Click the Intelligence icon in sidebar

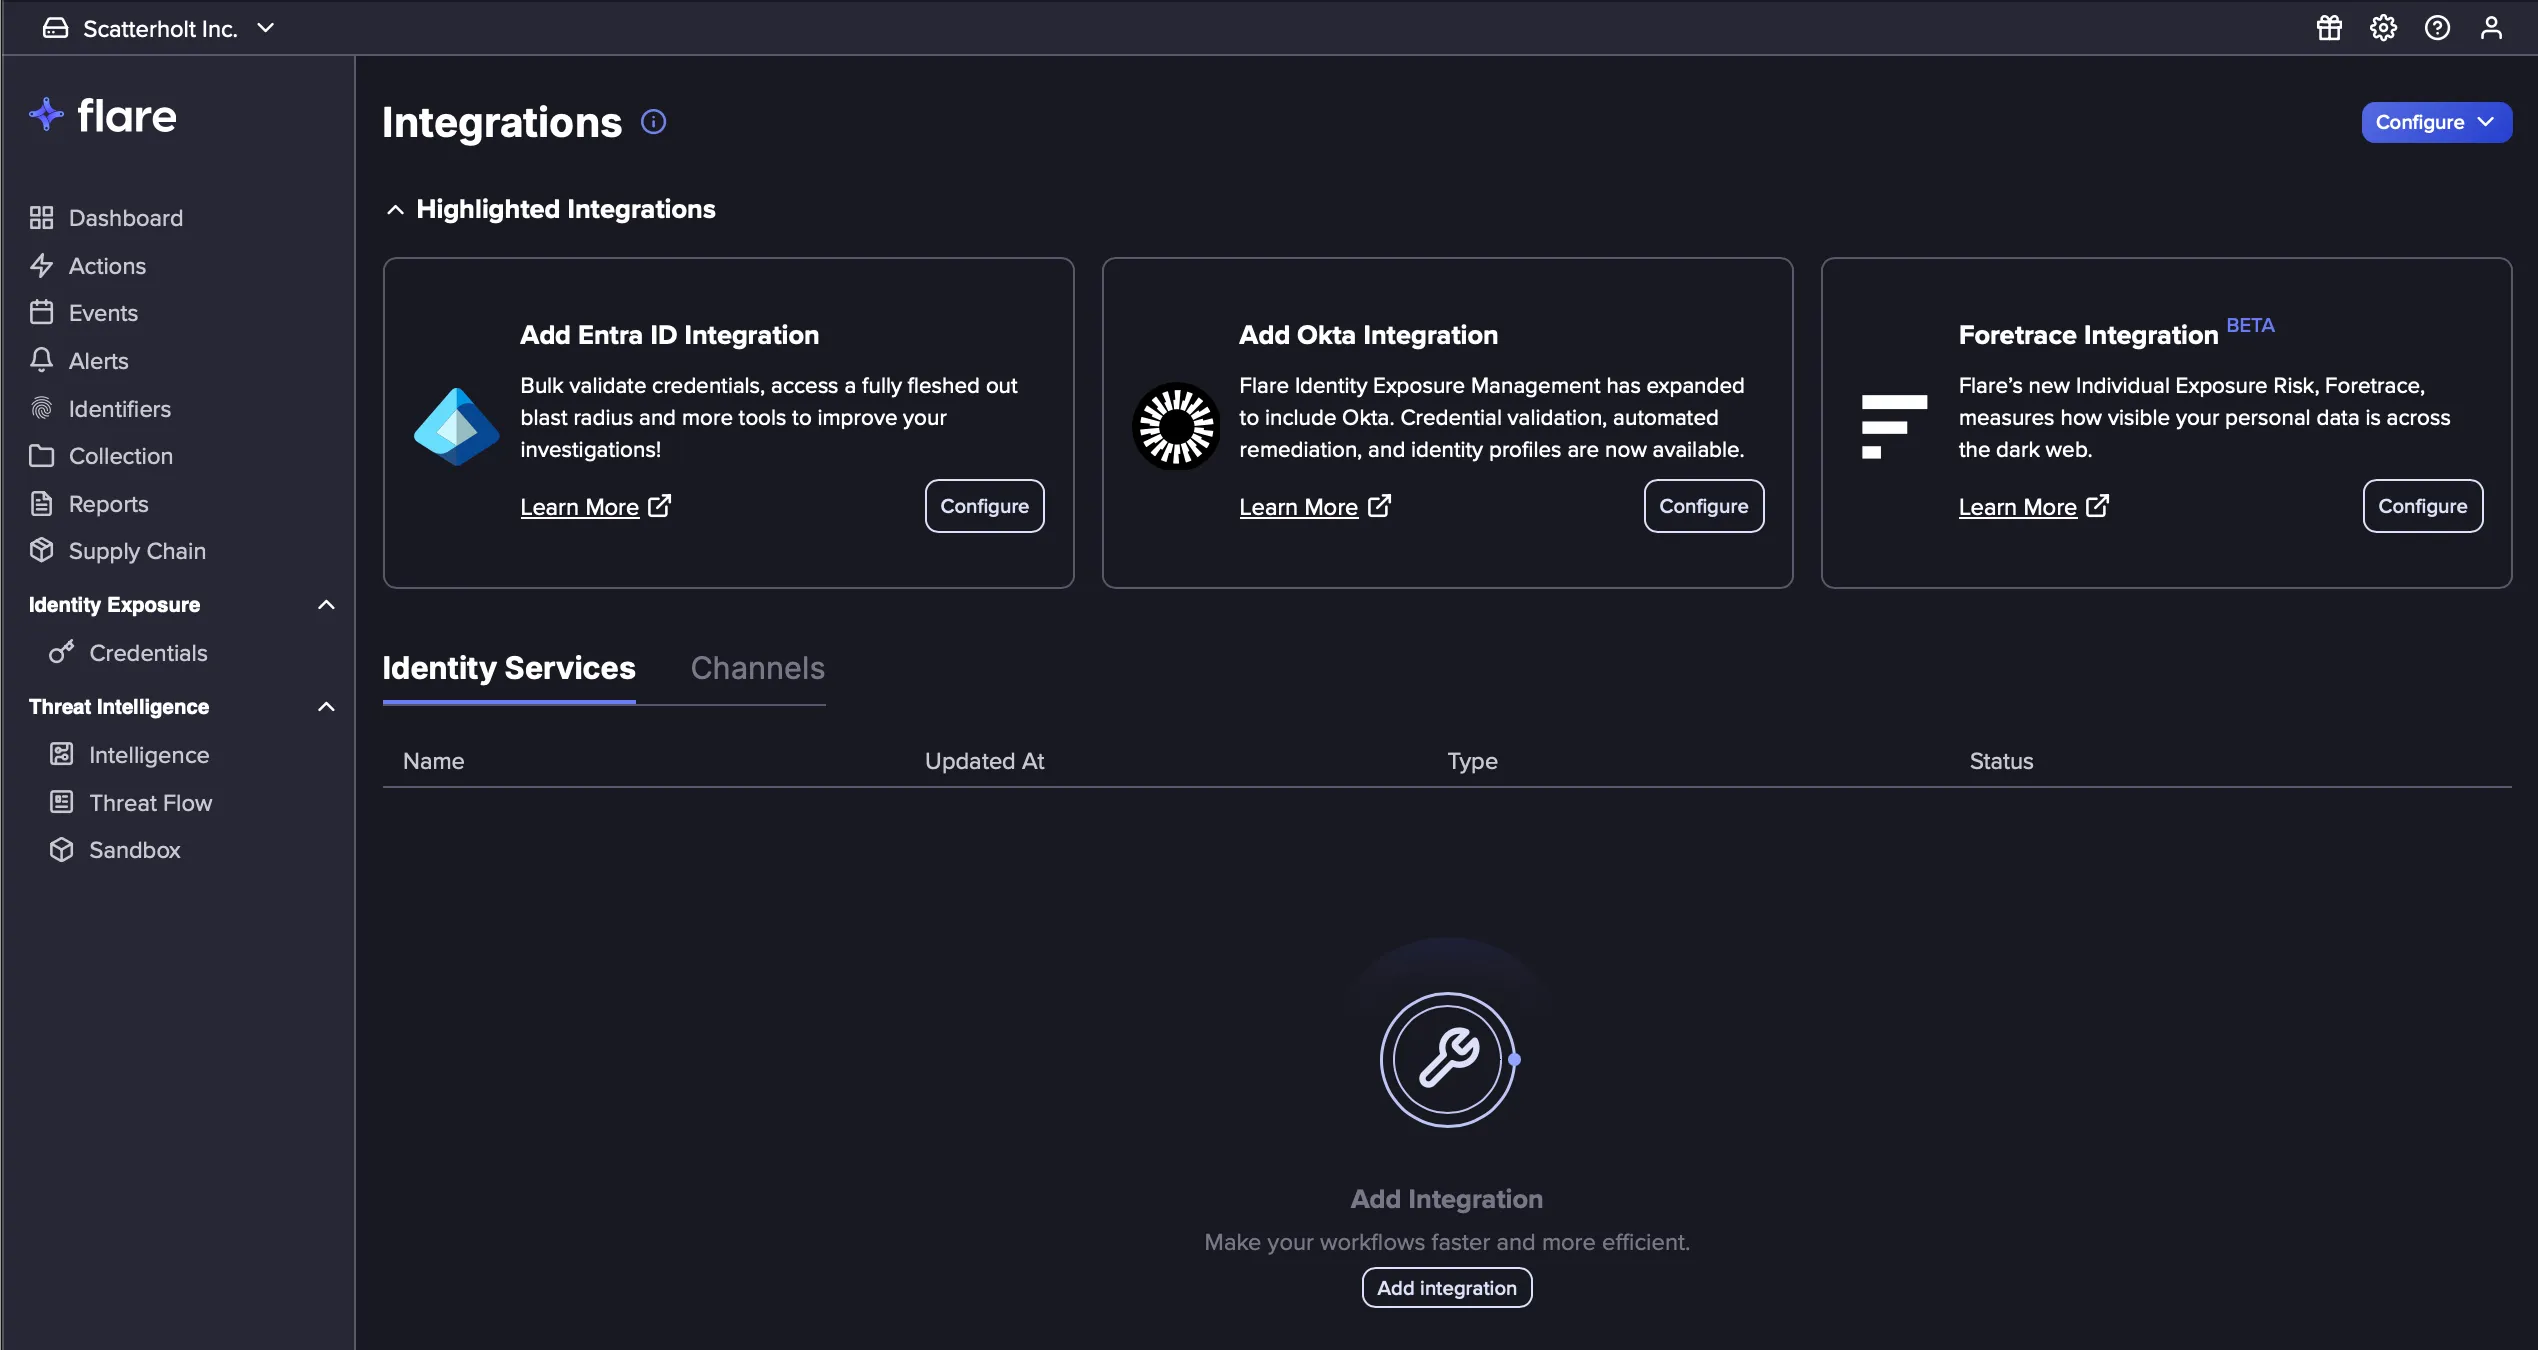coord(62,755)
